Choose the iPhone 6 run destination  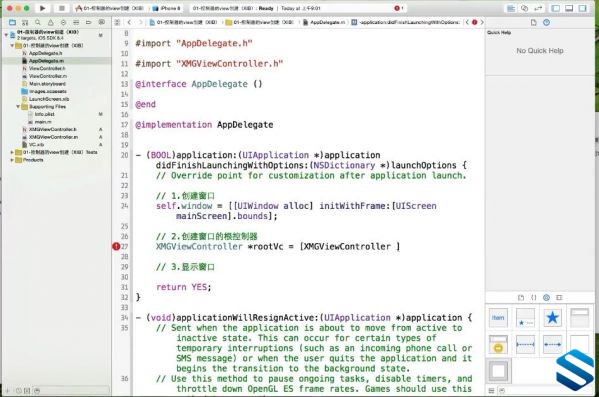point(167,8)
